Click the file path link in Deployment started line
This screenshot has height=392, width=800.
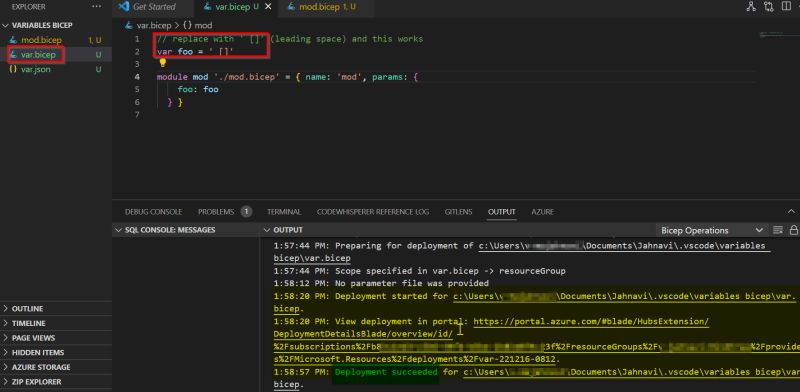coord(624,296)
